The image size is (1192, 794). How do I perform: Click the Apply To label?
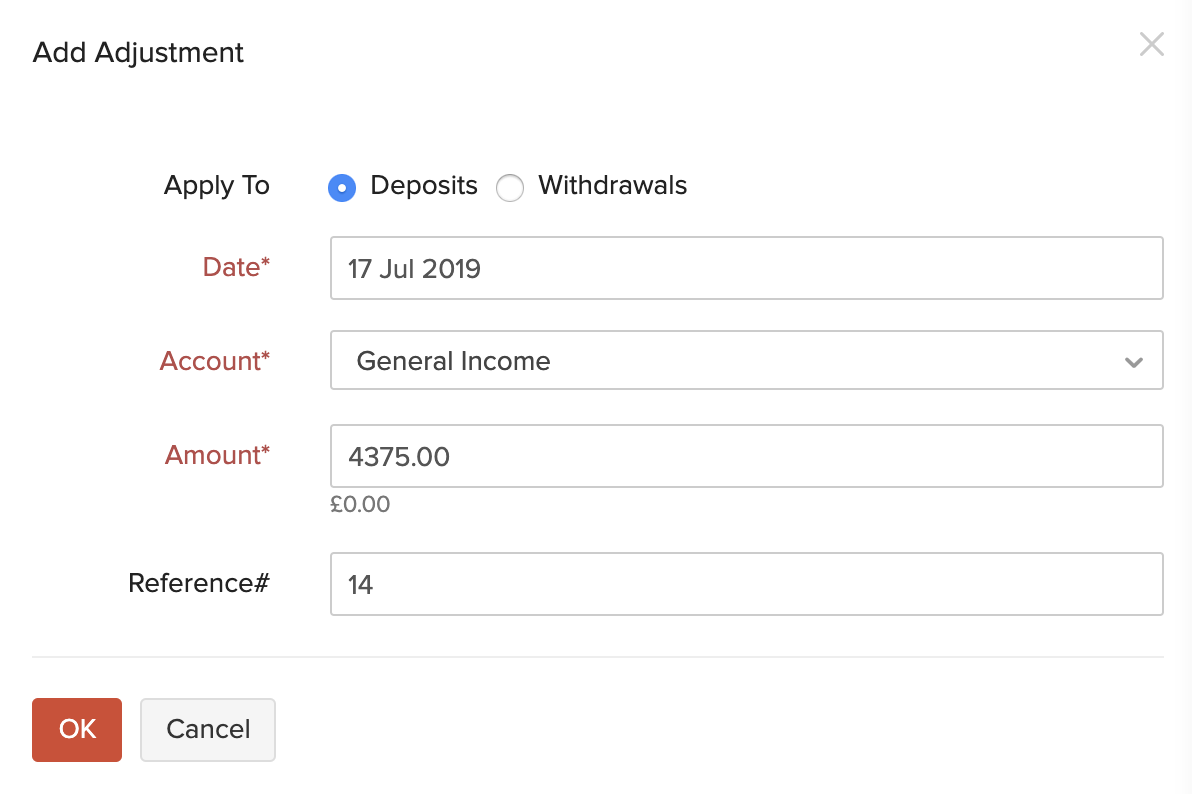216,186
